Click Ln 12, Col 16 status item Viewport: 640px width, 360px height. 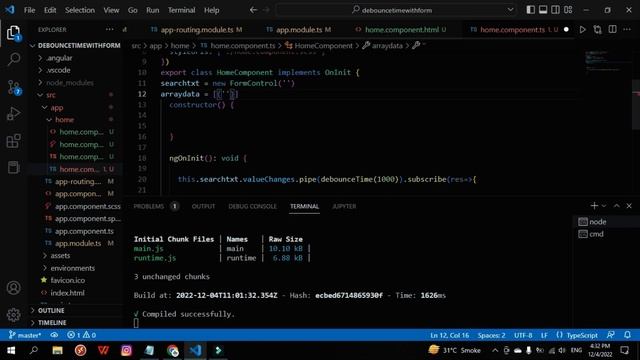coord(449,335)
